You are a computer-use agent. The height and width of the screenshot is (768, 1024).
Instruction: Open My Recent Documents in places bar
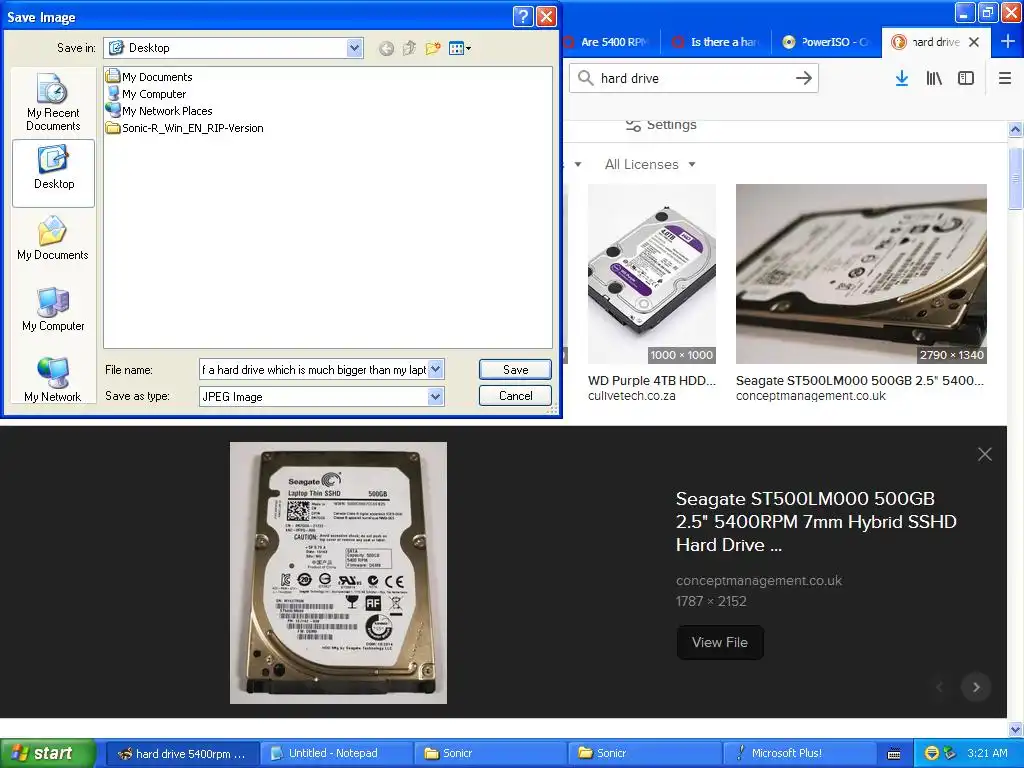53,103
